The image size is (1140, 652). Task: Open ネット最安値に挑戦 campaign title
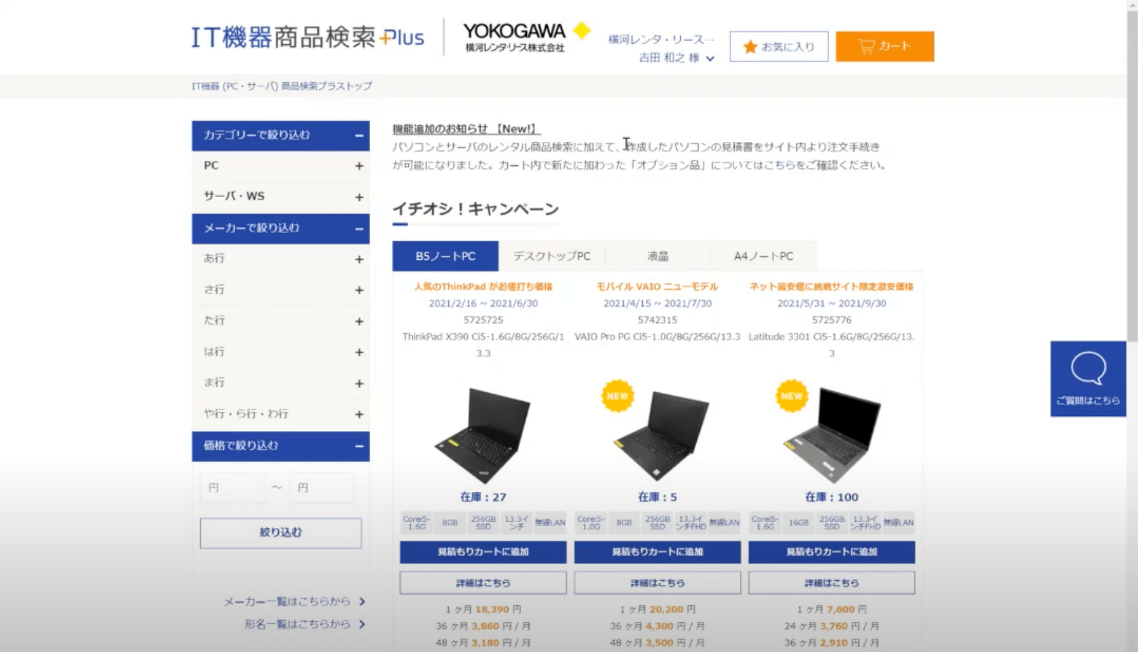[x=832, y=286]
